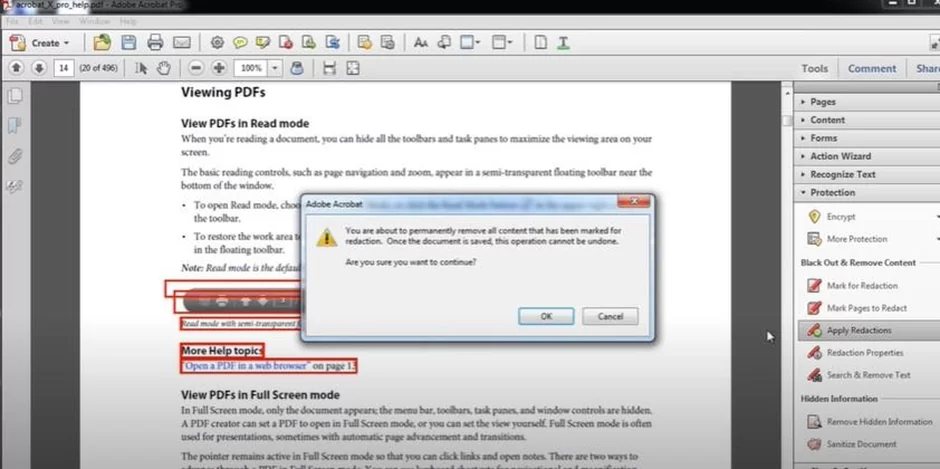Click the page number field showing 14
The image size is (940, 469).
(64, 68)
